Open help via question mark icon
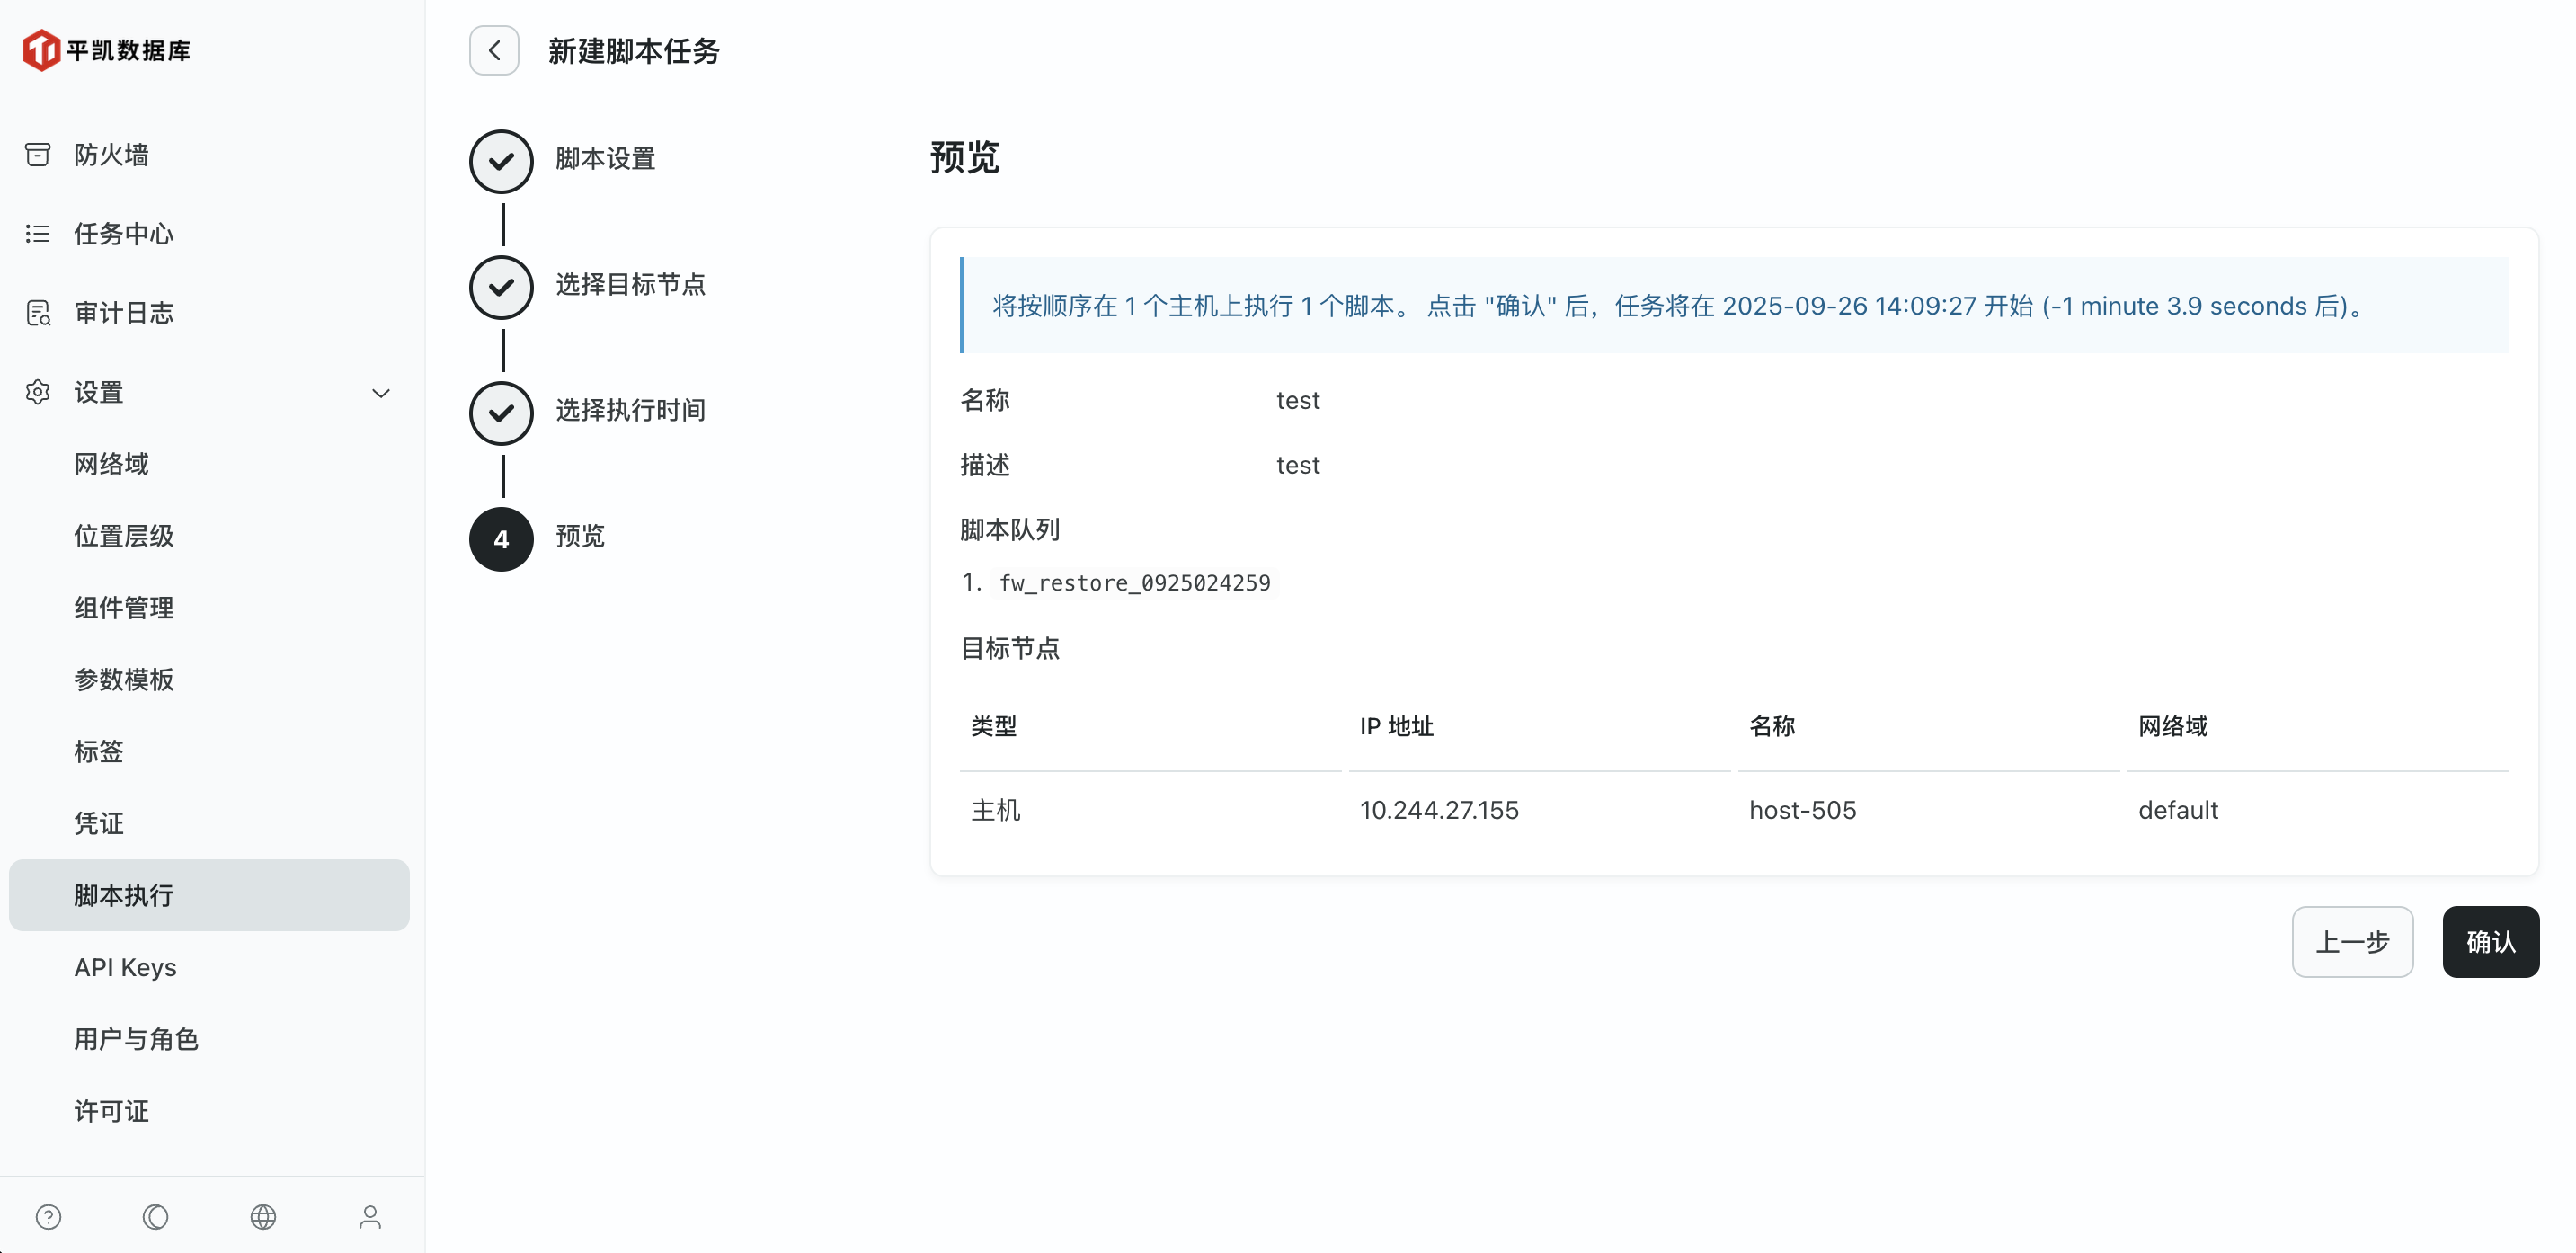Image resolution: width=2576 pixels, height=1253 pixels. pos(48,1216)
